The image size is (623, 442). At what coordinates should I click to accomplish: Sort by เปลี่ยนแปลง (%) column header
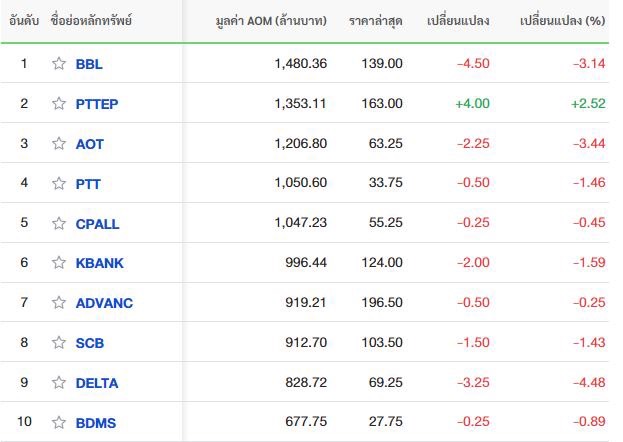pos(562,20)
